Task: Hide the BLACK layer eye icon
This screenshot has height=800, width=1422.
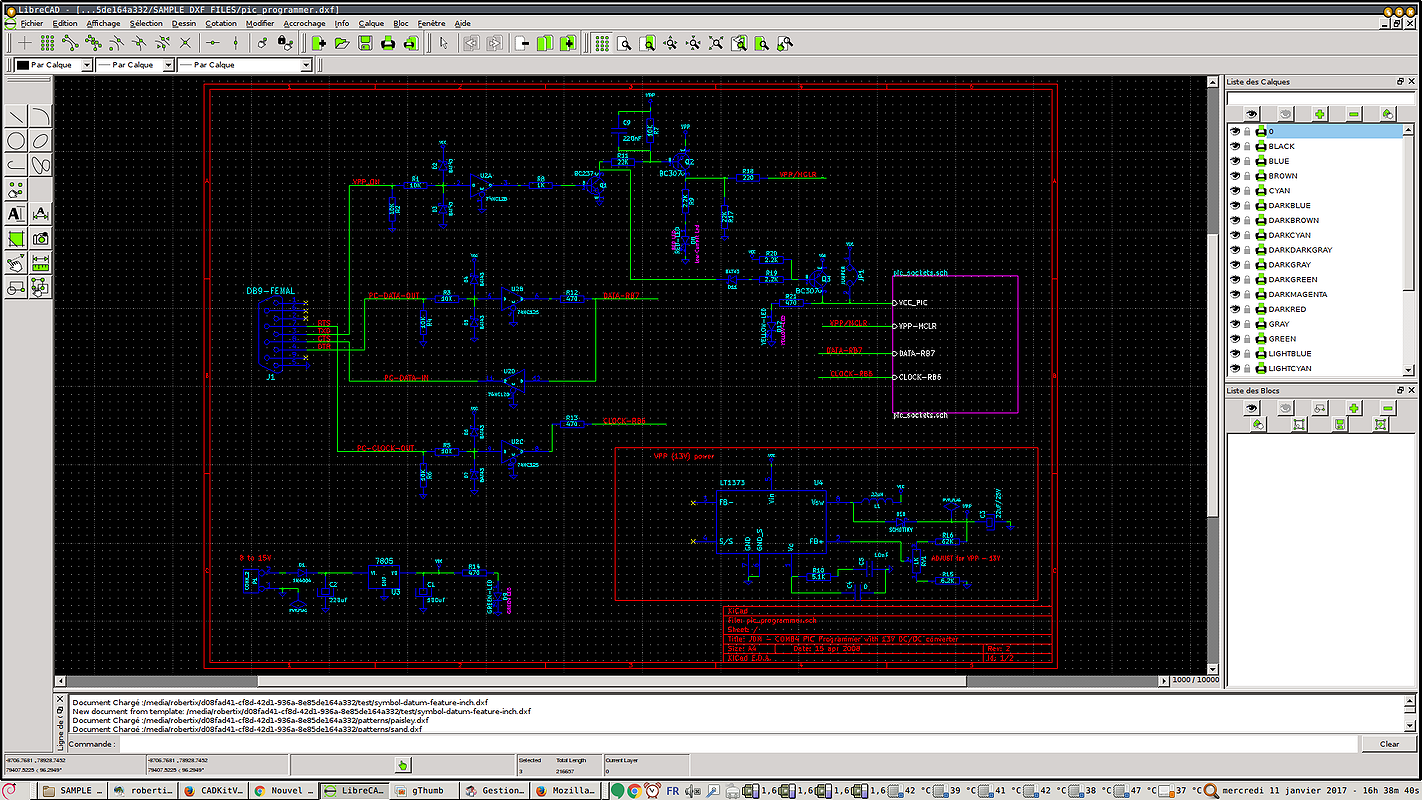Action: tap(1235, 146)
